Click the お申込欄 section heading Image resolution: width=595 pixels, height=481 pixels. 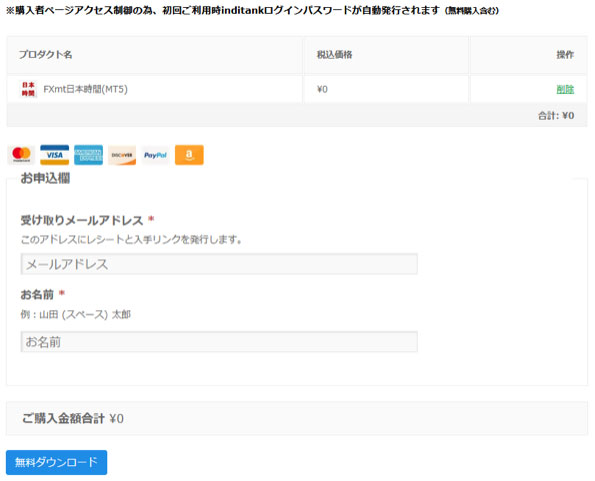[x=45, y=178]
